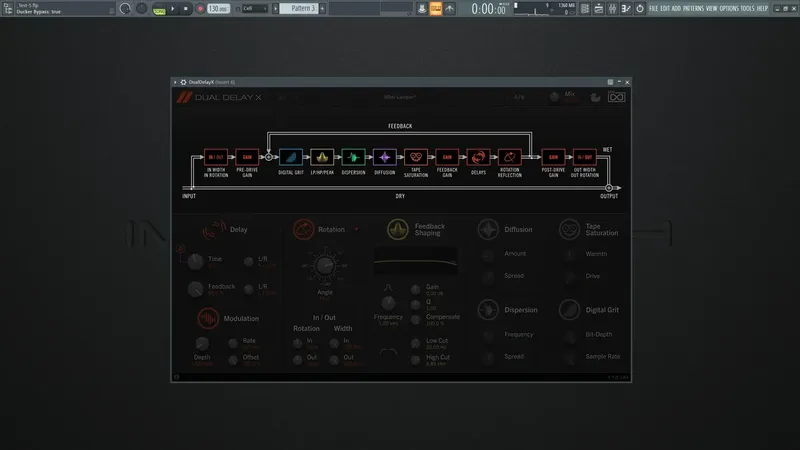Click the delay Feedback knob
Viewport: 800px width, 450px height.
(x=195, y=289)
